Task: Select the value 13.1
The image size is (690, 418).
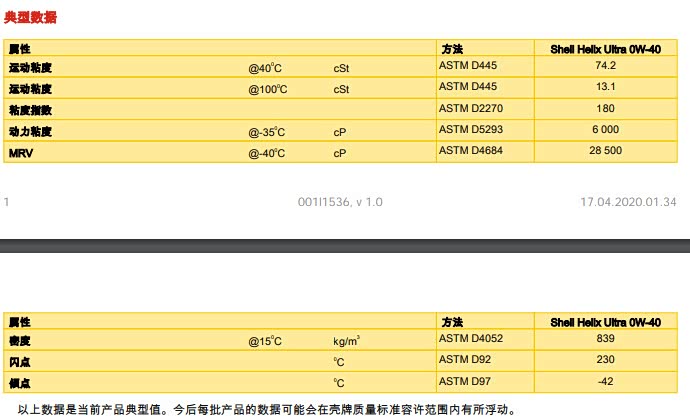Action: (606, 86)
